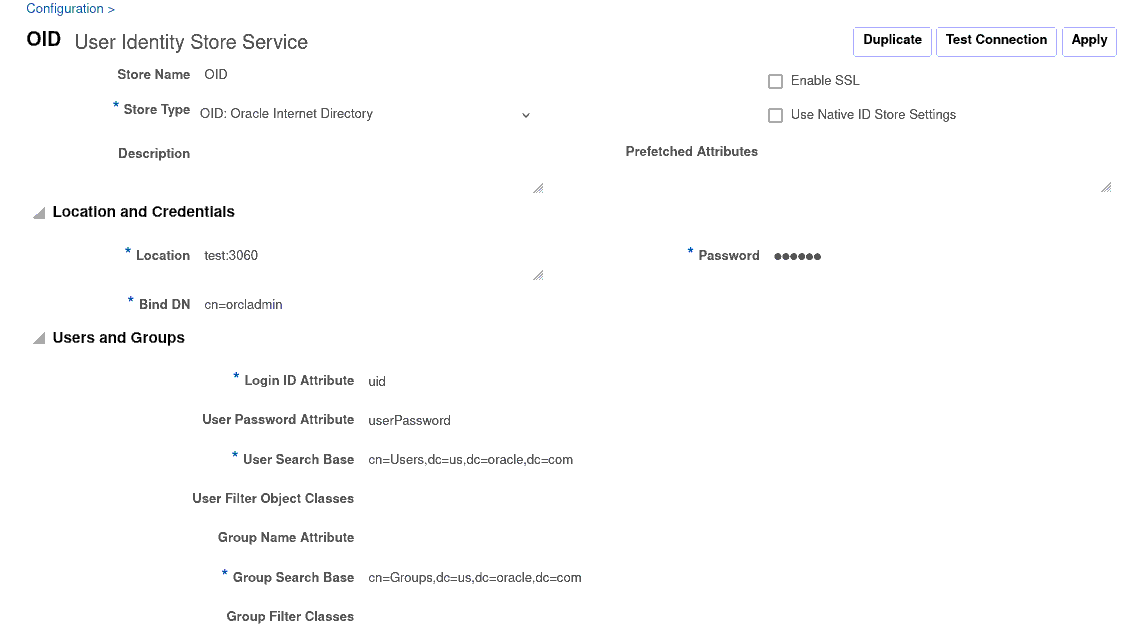Click the Duplicate button
This screenshot has height=632, width=1141.
892,41
